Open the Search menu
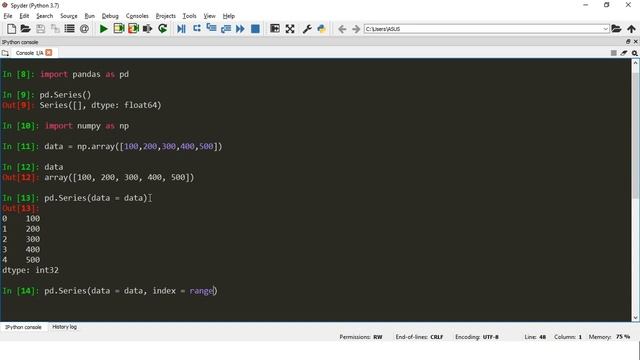Screen dimensions: 640x360 click(x=44, y=16)
